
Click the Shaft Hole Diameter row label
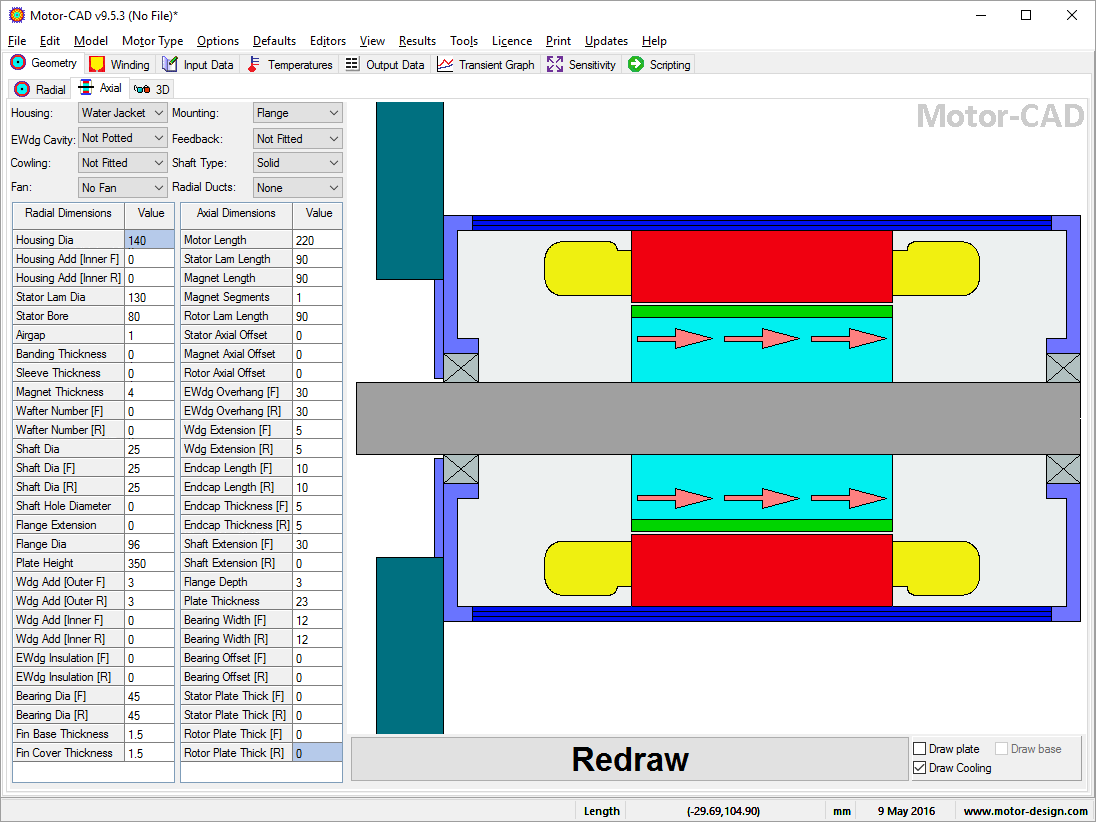(x=68, y=506)
